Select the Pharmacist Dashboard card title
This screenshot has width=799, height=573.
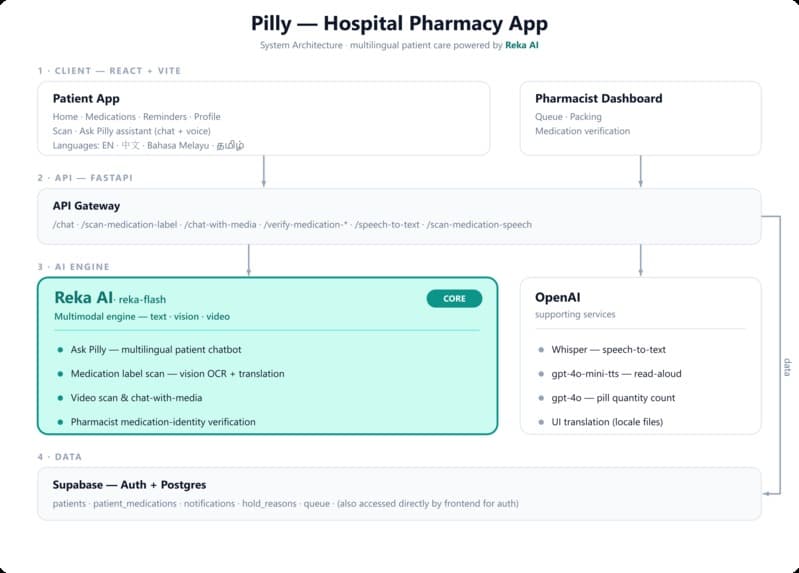[x=599, y=98]
